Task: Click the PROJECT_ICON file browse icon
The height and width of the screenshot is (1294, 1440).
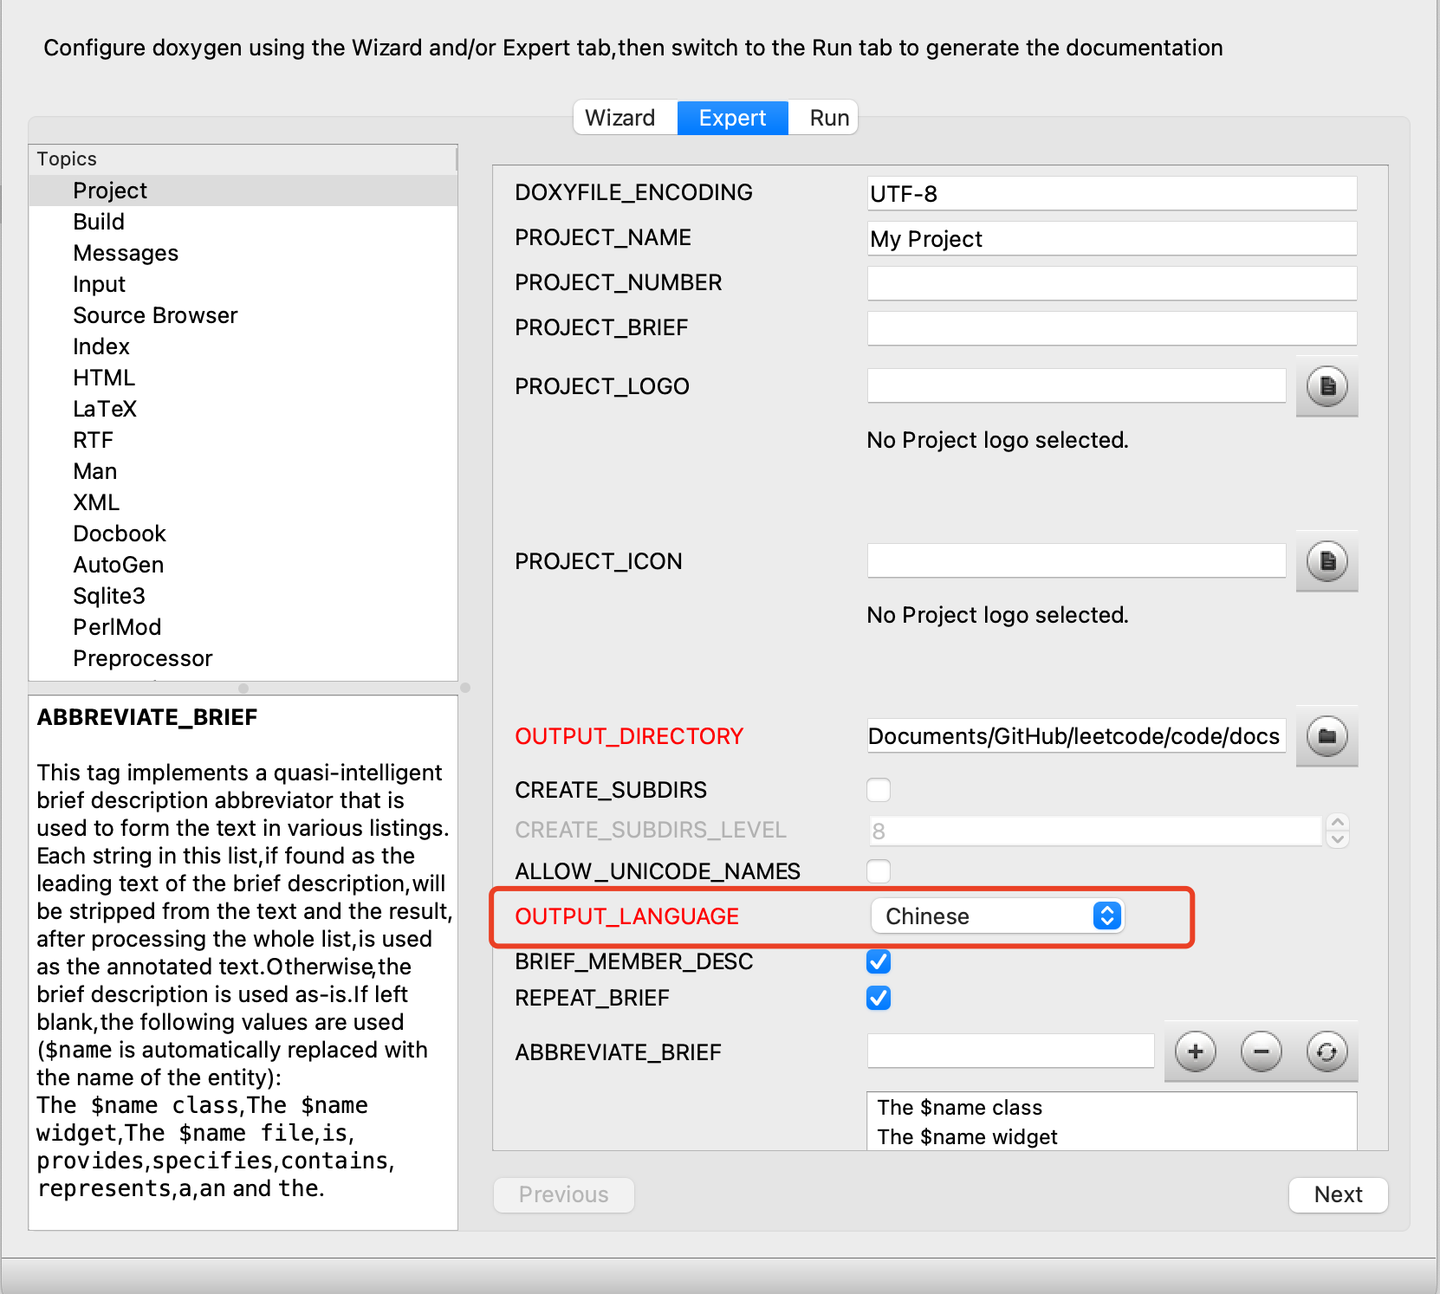Action: [x=1326, y=561]
